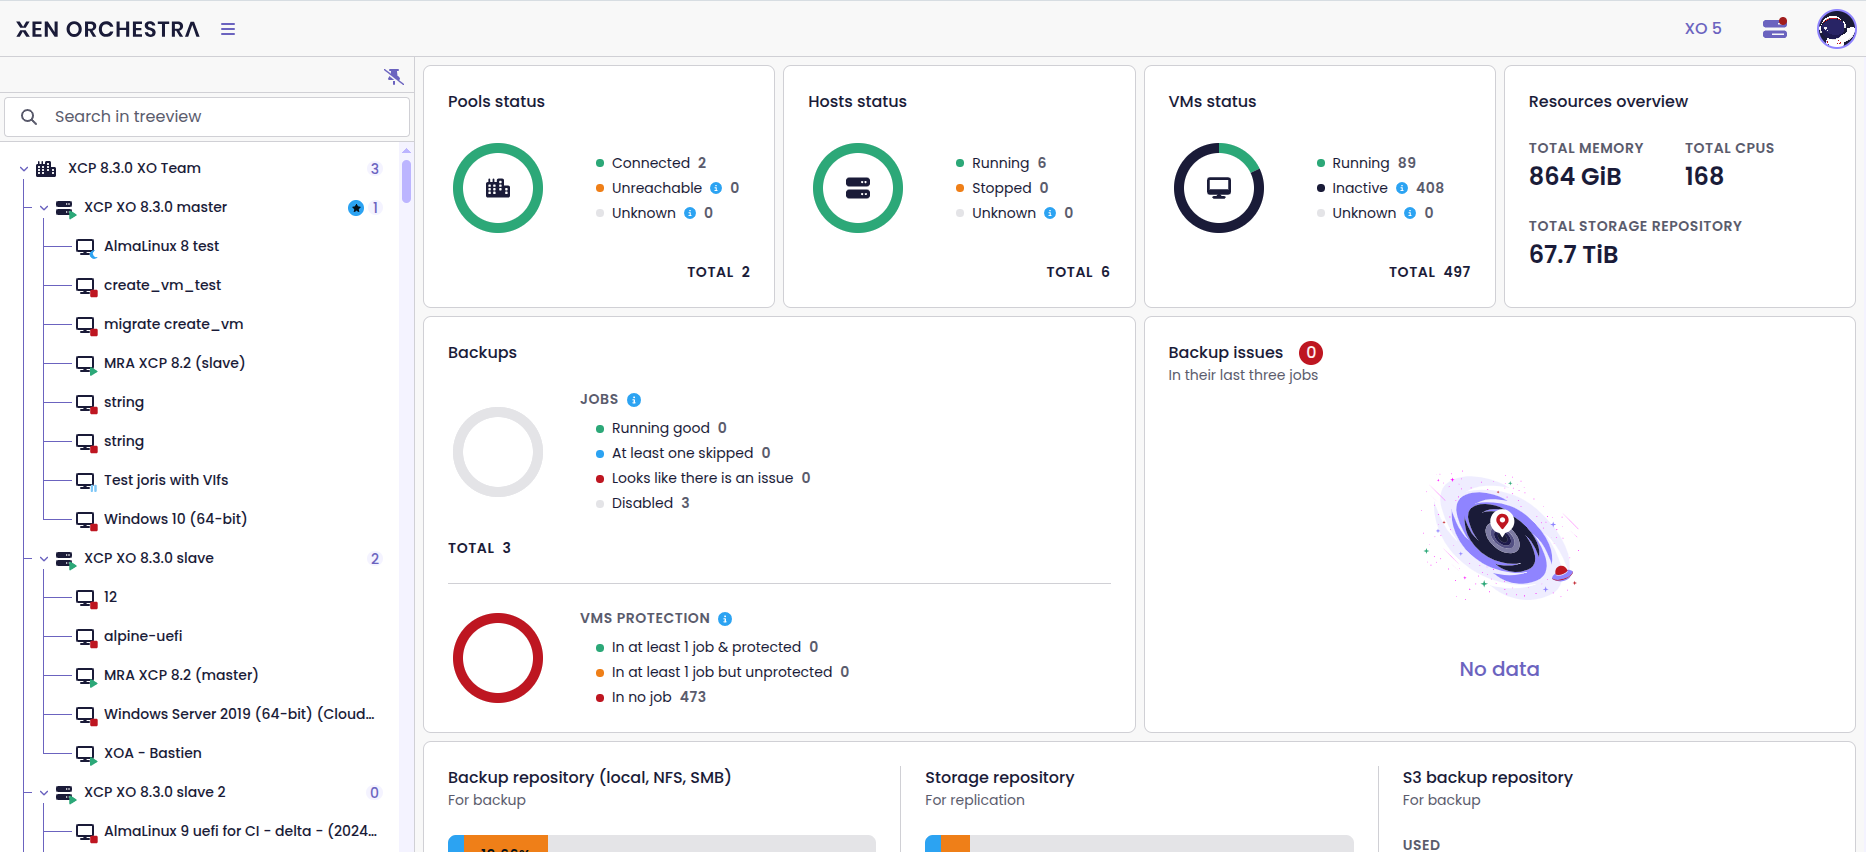Collapse the XCP XO 8.3.0 slave host

coord(44,559)
